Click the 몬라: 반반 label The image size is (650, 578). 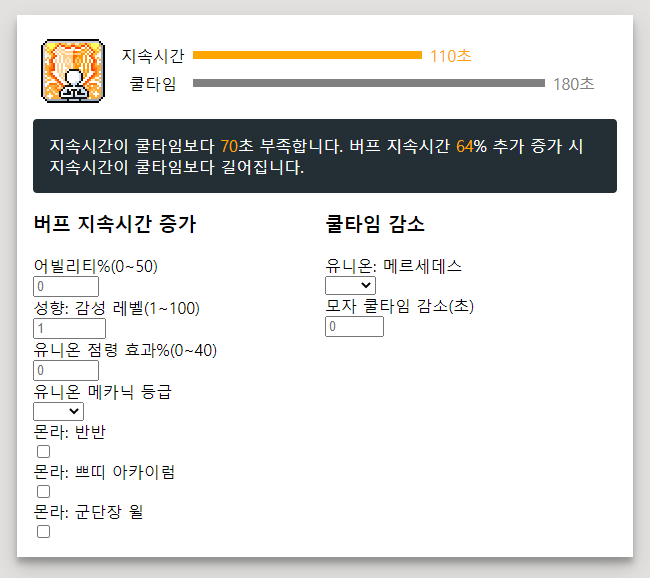coord(70,432)
